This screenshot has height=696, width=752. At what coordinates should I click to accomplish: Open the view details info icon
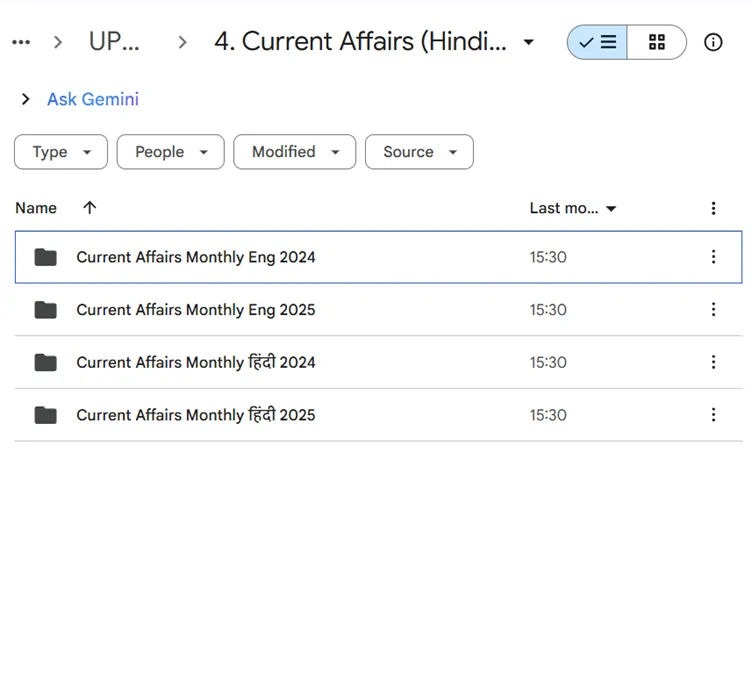(x=713, y=42)
